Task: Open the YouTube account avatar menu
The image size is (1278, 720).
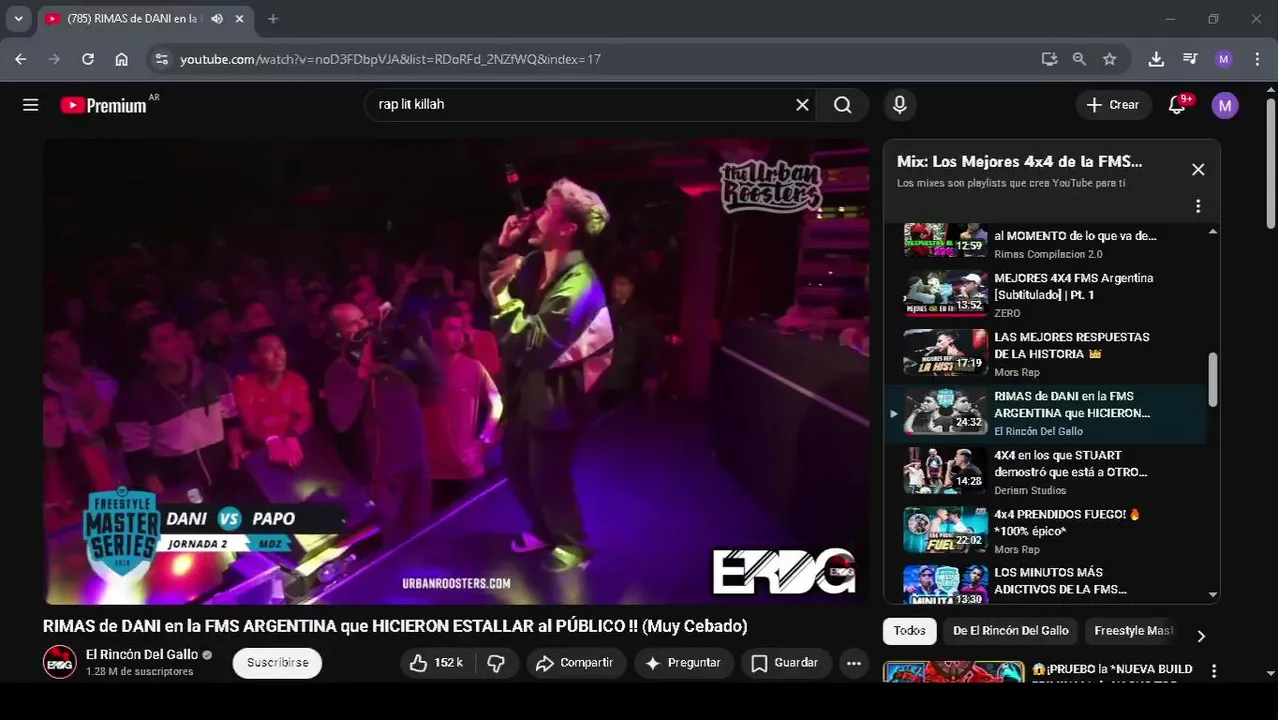Action: pos(1225,104)
